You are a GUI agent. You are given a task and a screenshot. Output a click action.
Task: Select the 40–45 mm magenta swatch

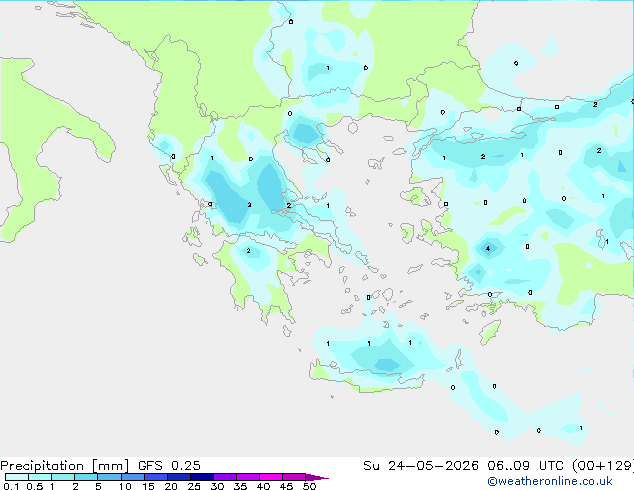pos(271,477)
